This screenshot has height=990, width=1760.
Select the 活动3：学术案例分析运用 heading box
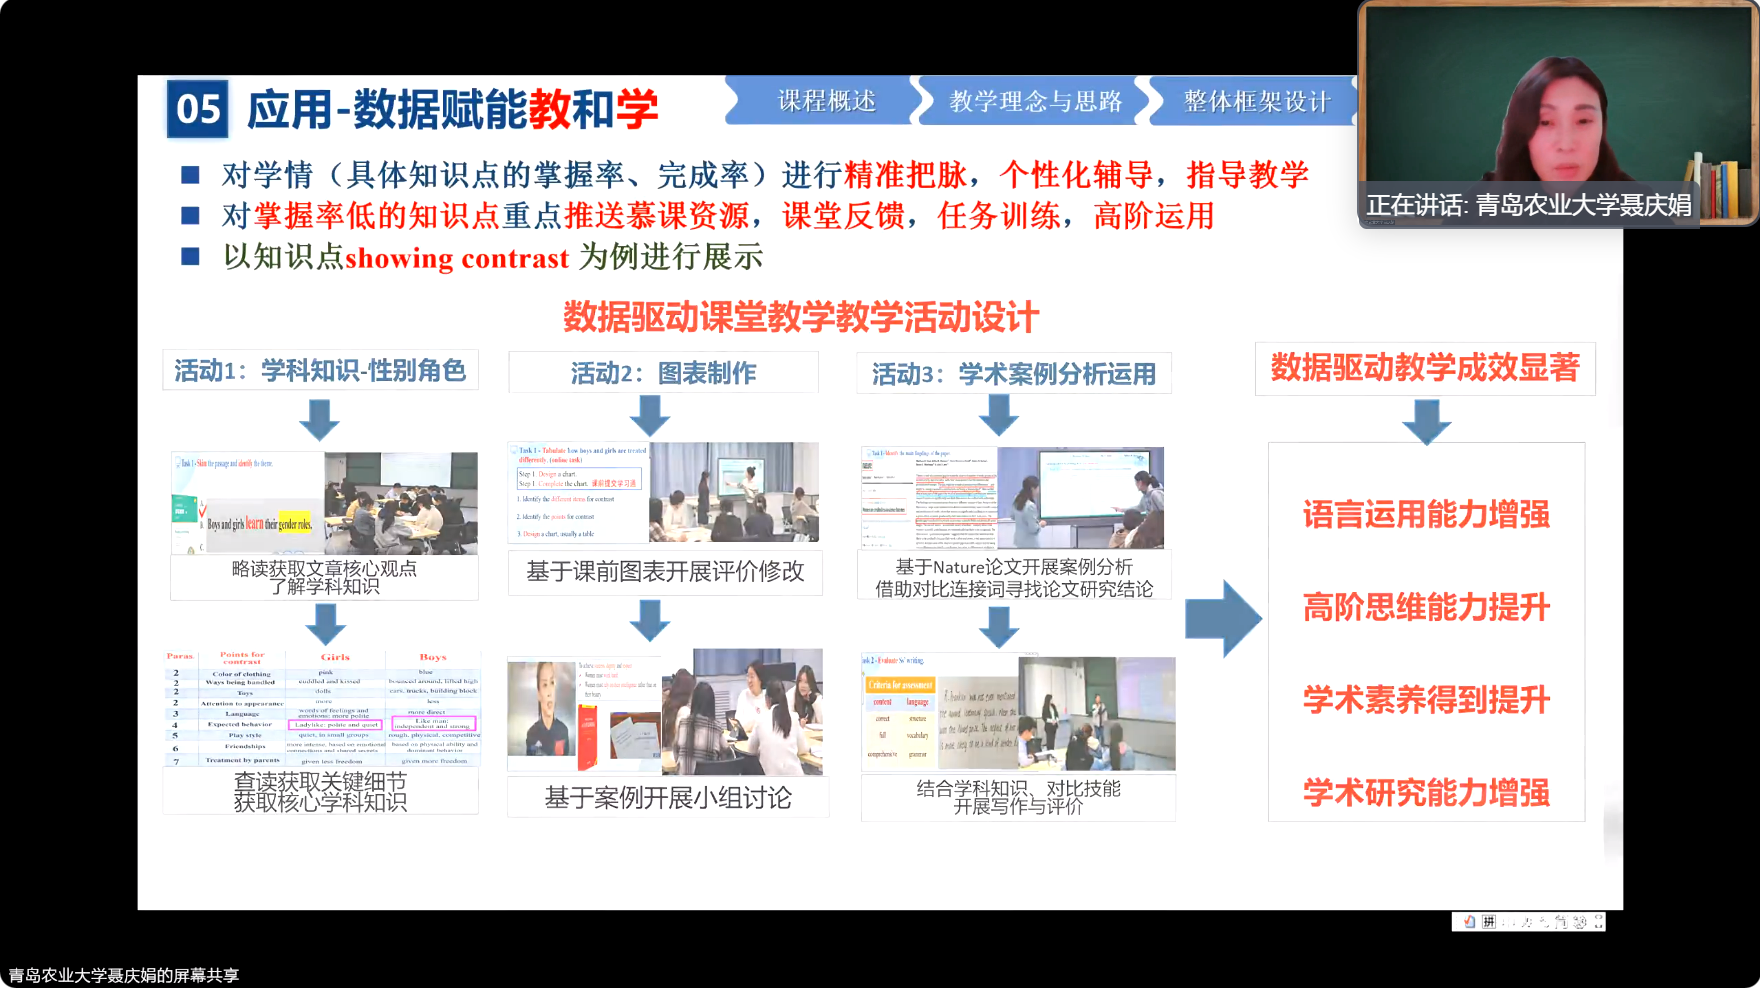(1013, 374)
